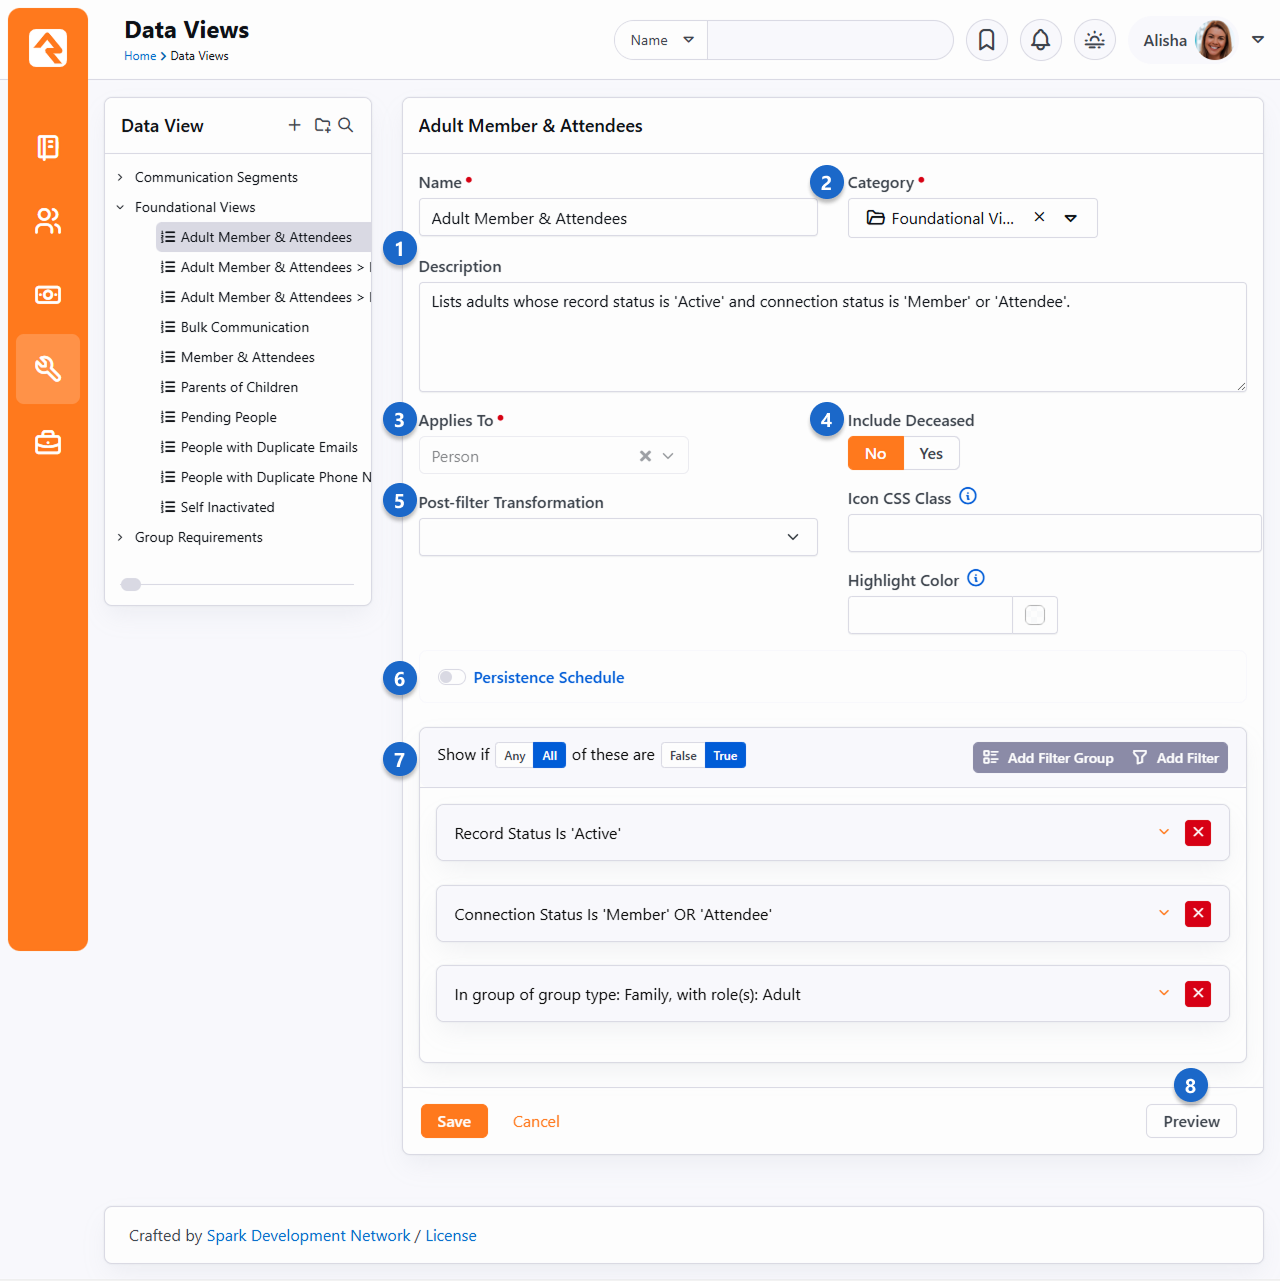
Task: Expand the Communication Segments tree node
Action: pyautogui.click(x=121, y=177)
